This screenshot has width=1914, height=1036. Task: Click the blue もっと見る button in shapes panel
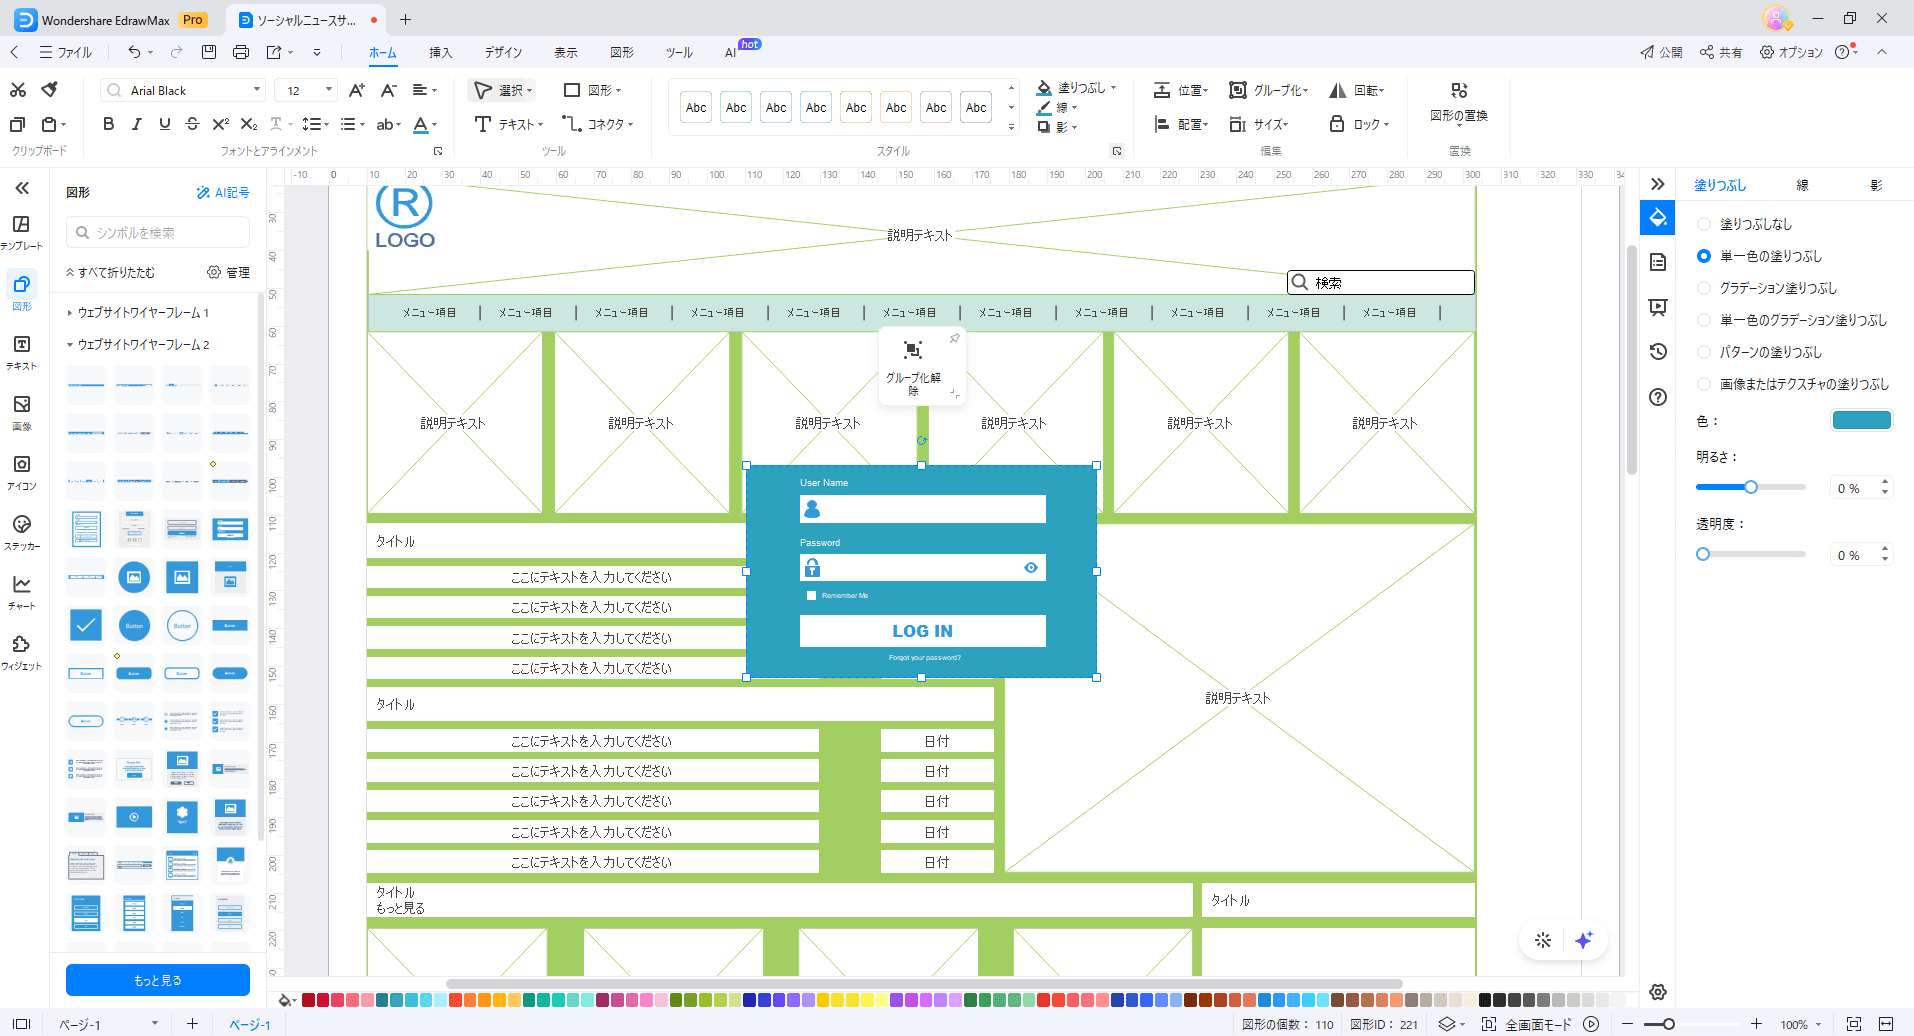pyautogui.click(x=158, y=980)
